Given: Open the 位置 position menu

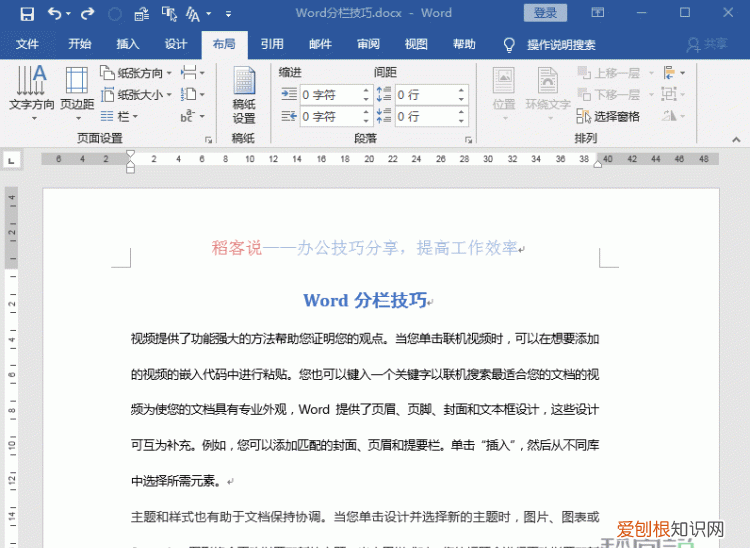Looking at the screenshot, I should (x=504, y=93).
